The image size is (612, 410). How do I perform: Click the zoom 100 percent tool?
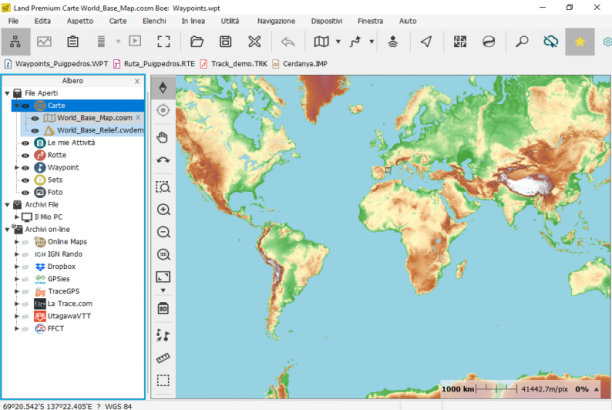coord(163,255)
